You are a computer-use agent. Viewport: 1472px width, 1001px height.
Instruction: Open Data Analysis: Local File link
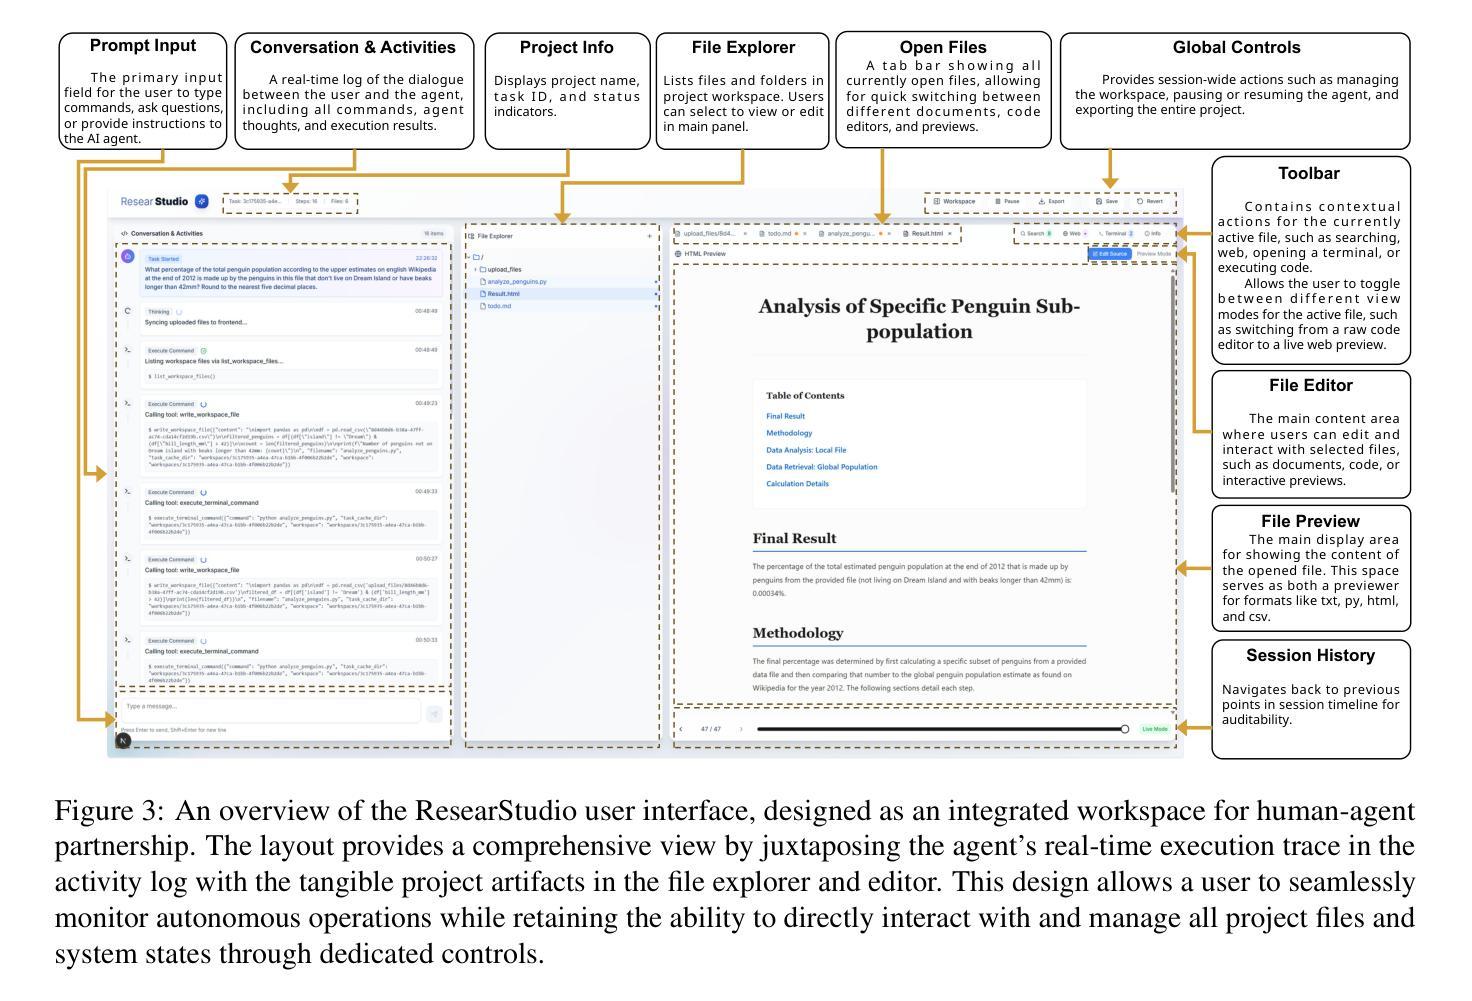(806, 450)
